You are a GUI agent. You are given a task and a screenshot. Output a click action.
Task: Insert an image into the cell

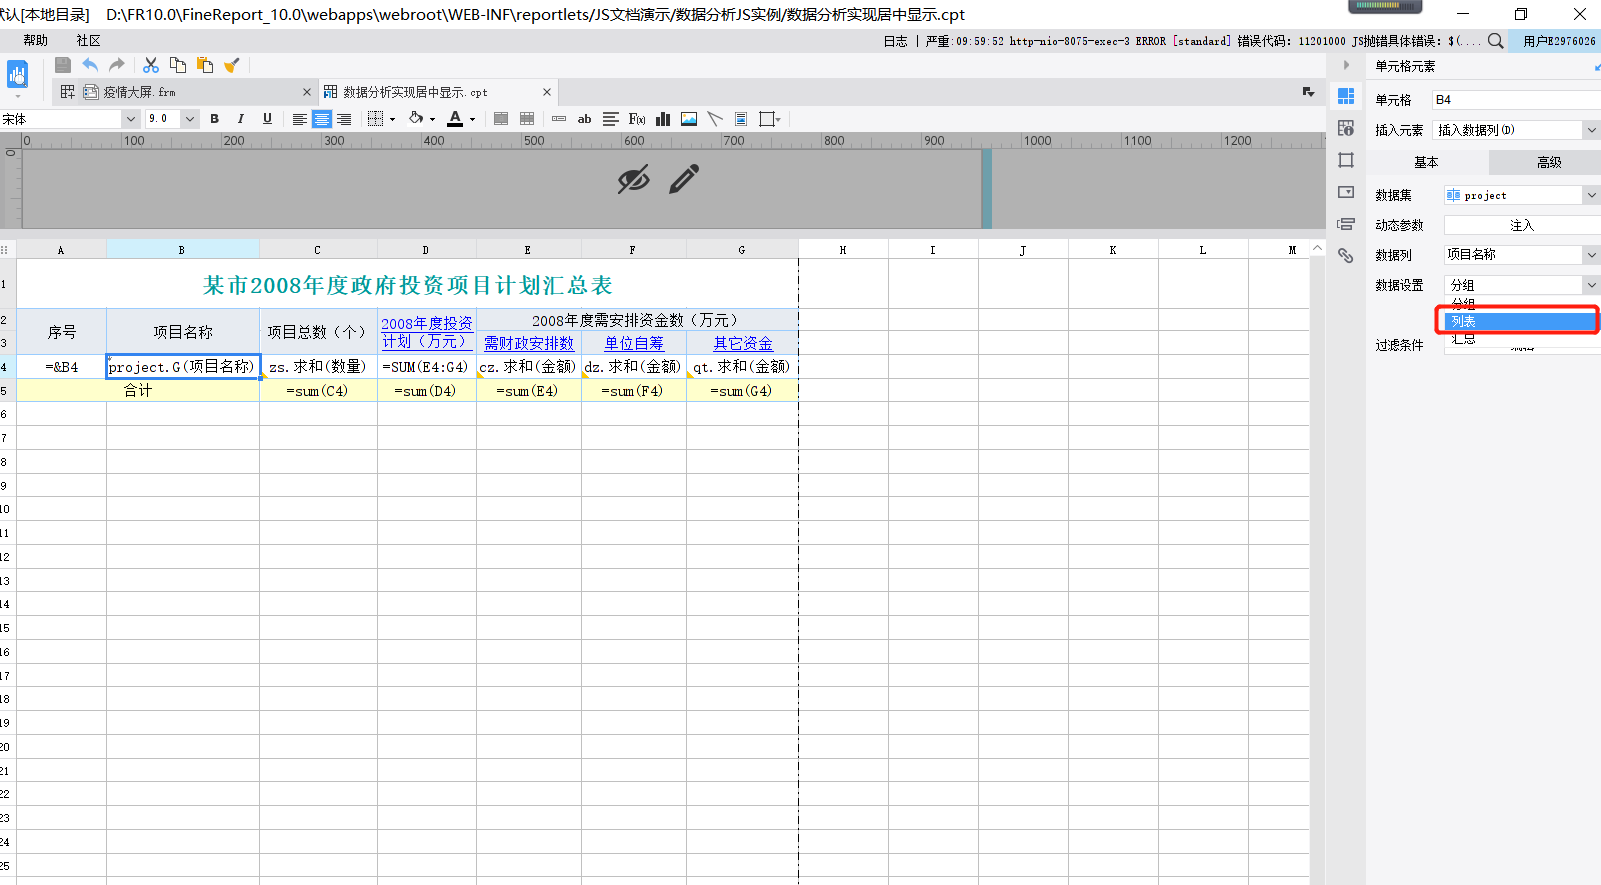pyautogui.click(x=689, y=119)
